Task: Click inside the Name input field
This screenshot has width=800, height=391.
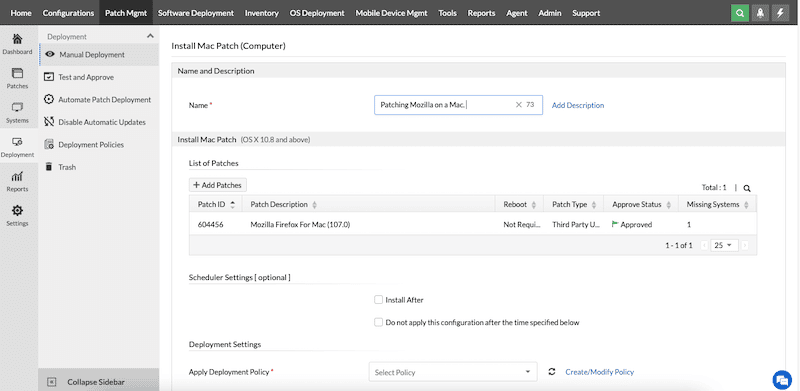Action: tap(458, 105)
